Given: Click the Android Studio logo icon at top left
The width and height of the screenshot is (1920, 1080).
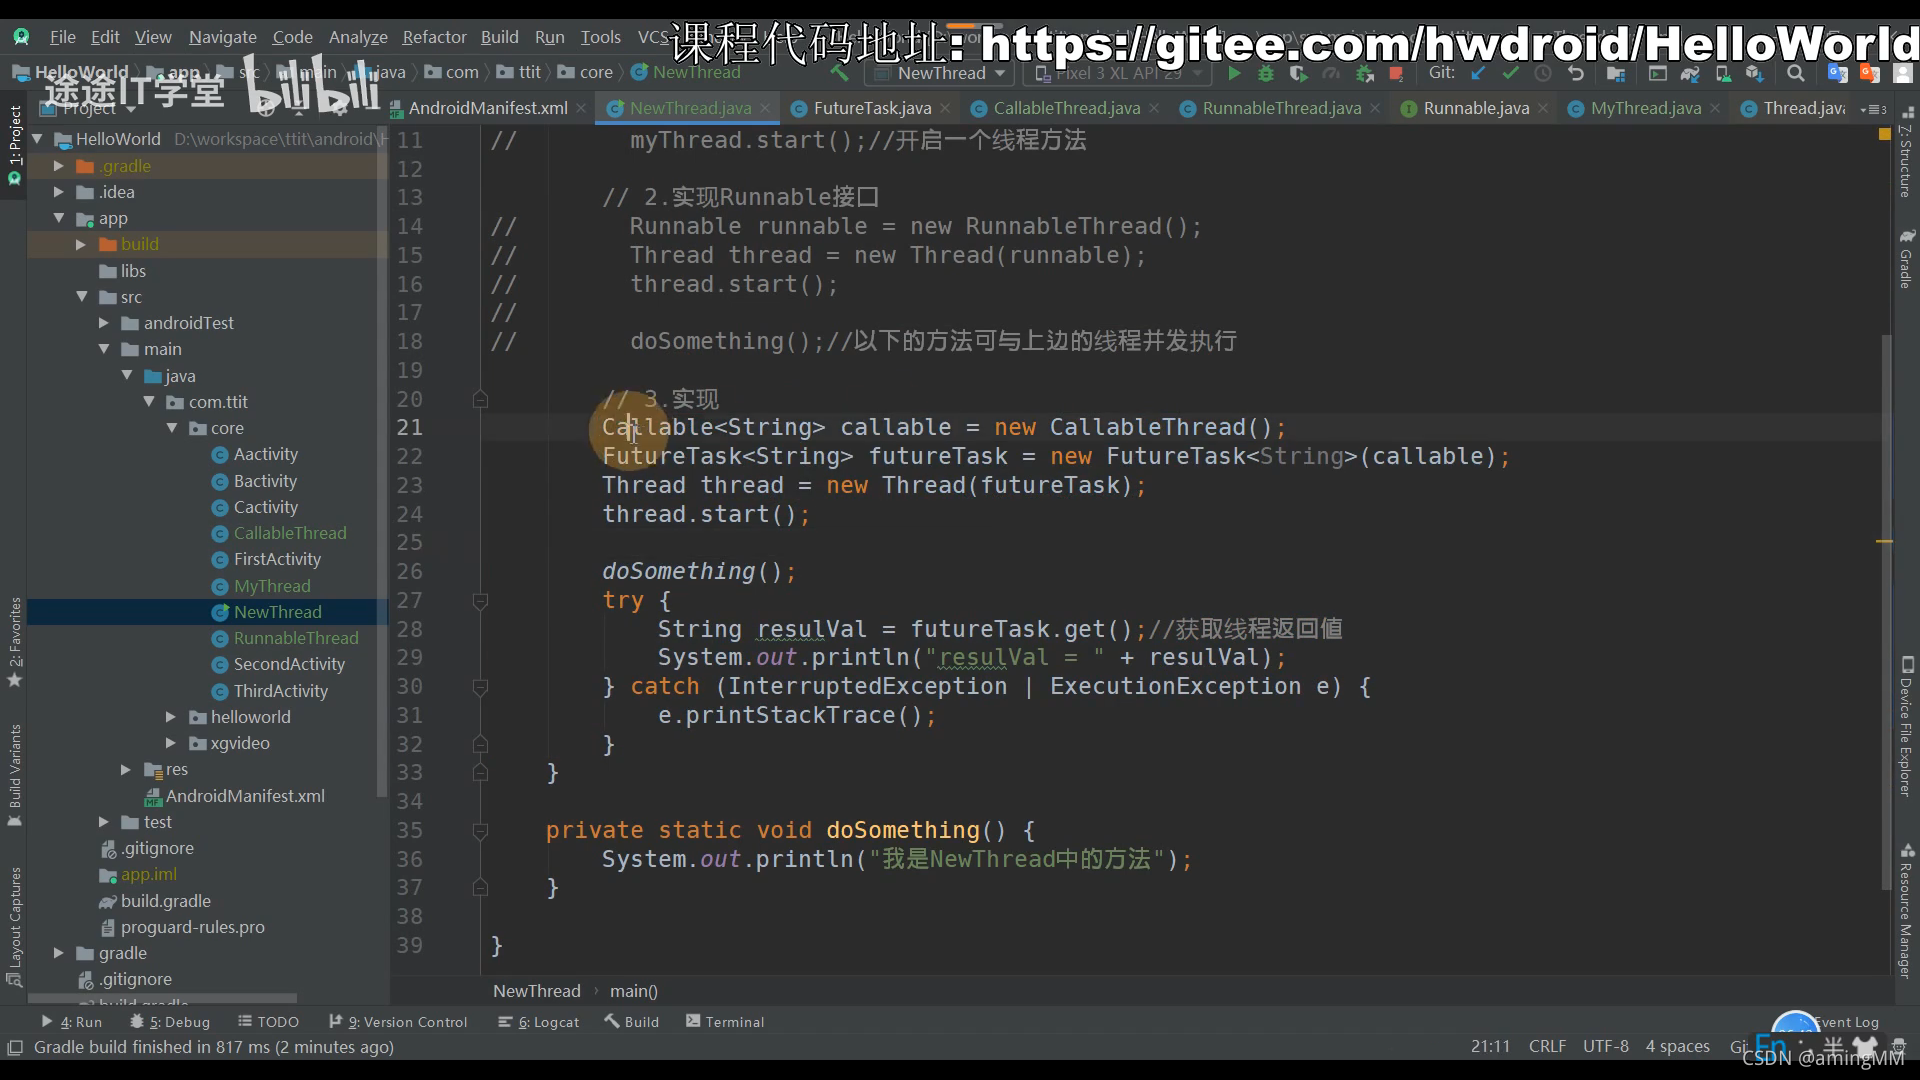Looking at the screenshot, I should (21, 37).
